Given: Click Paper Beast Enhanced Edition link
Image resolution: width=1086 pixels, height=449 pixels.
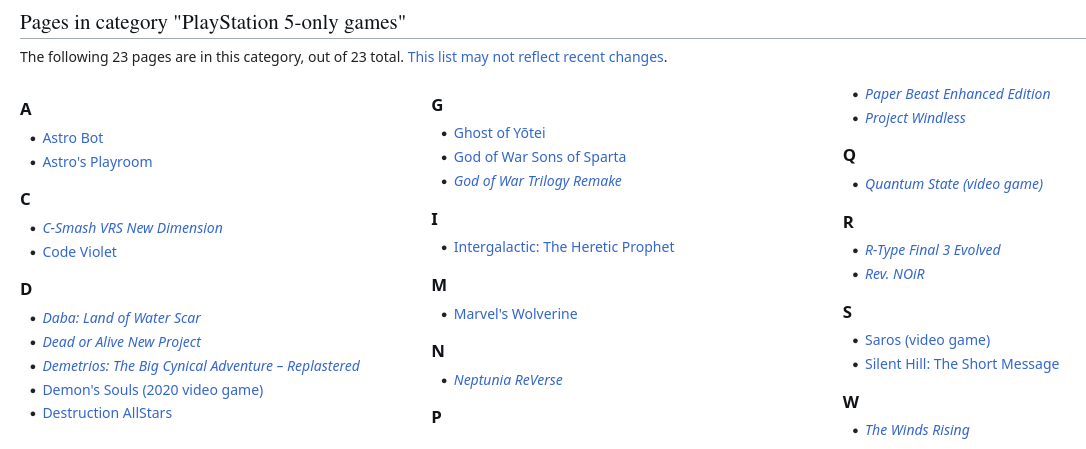Looking at the screenshot, I should tap(957, 94).
